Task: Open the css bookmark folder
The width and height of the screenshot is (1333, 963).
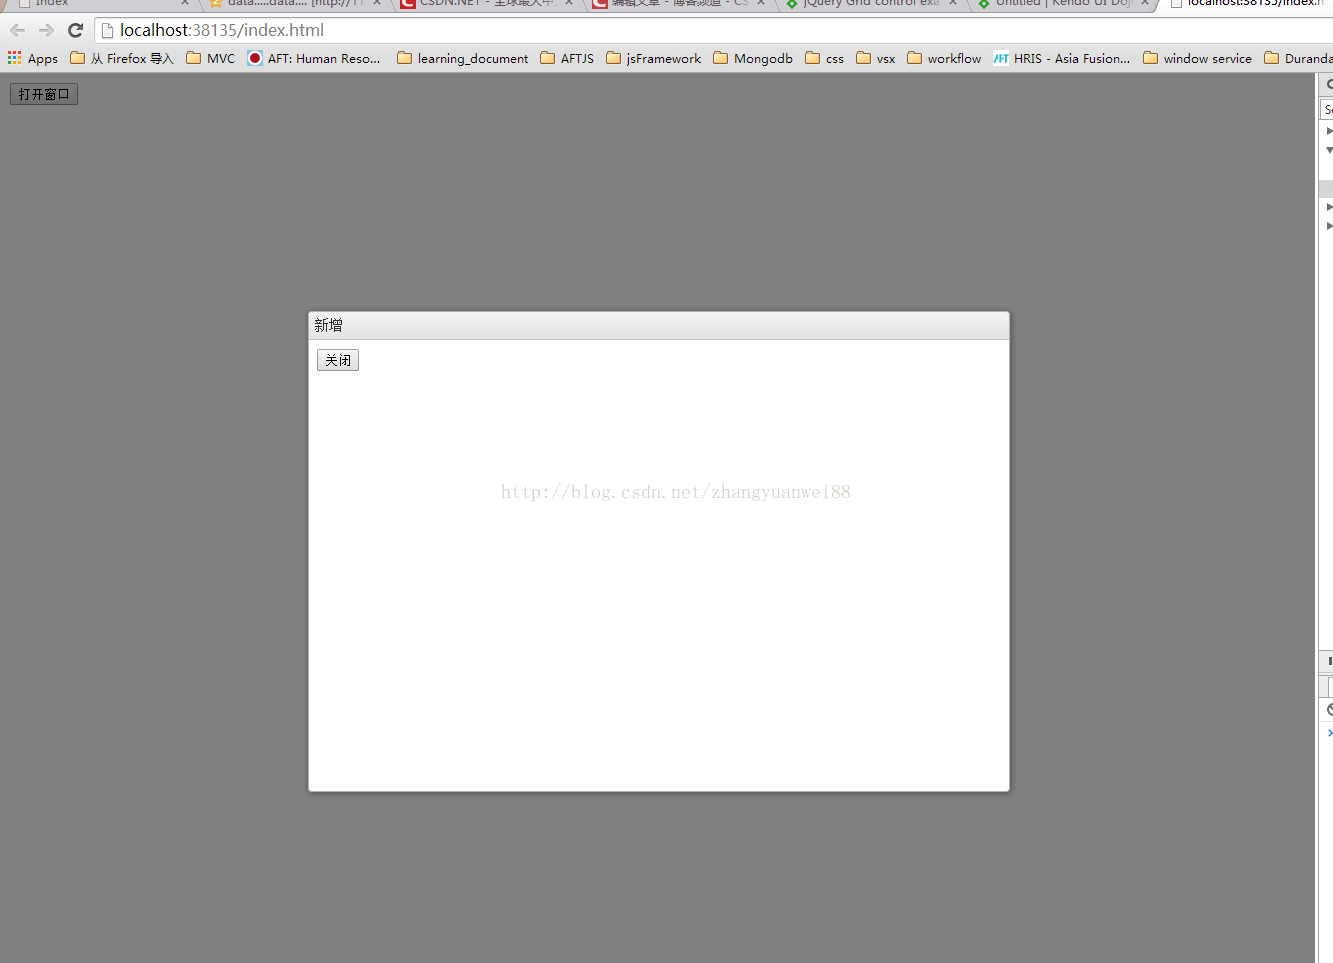Action: click(x=825, y=58)
